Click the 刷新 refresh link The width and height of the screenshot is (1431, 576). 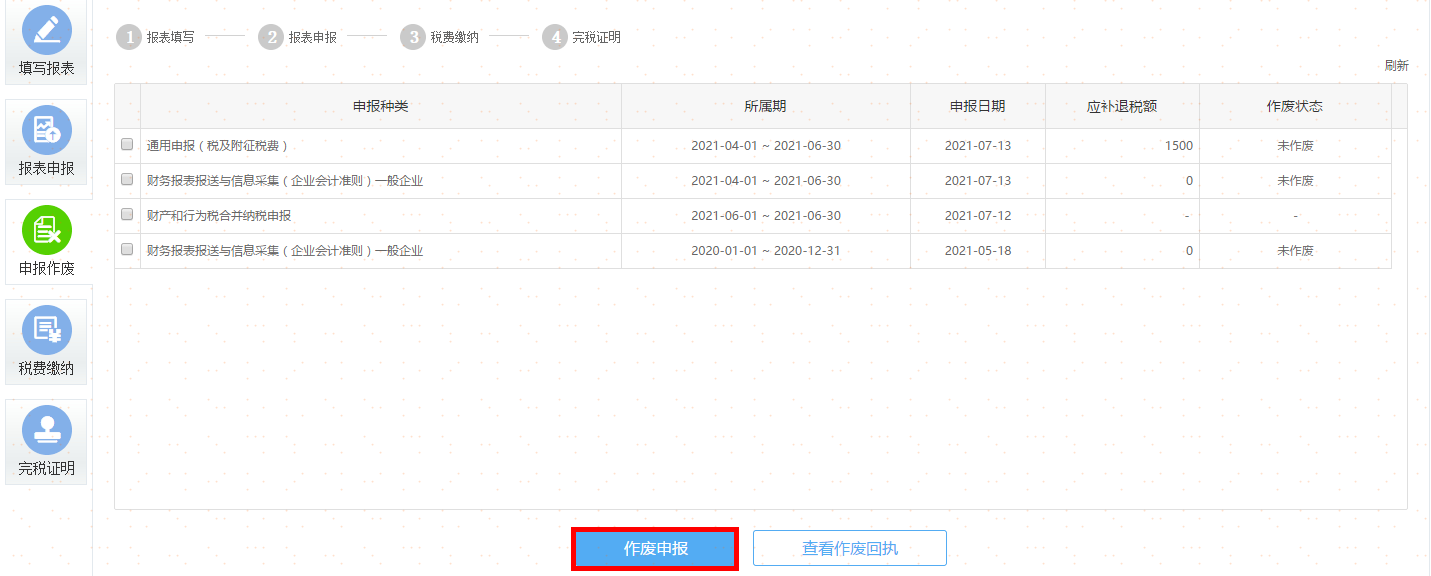[x=1396, y=66]
